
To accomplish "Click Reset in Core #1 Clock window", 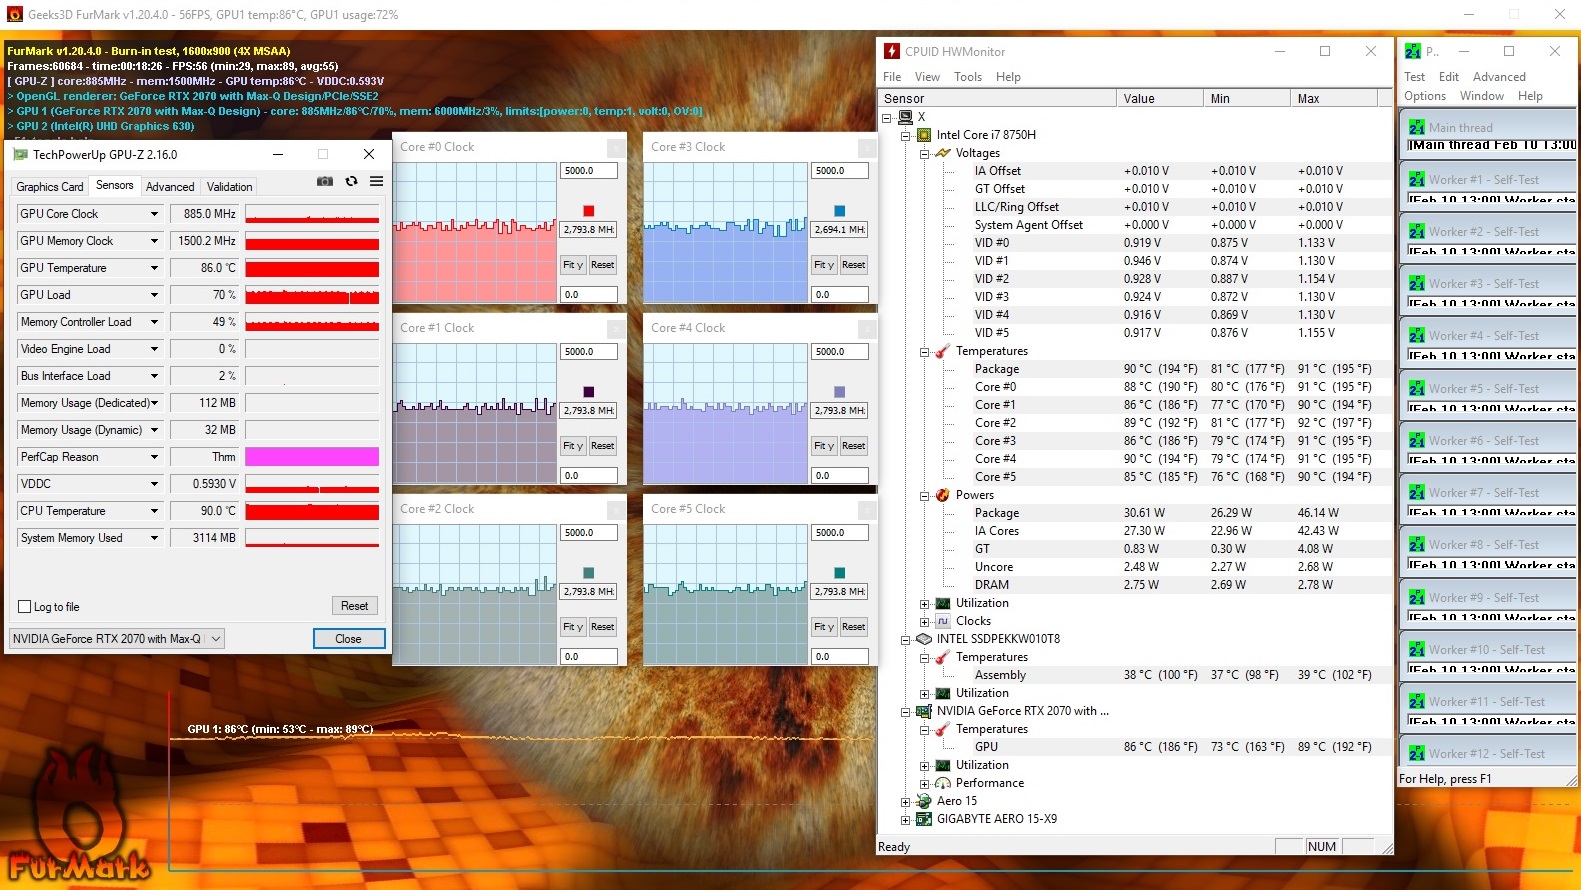I will click(x=602, y=446).
